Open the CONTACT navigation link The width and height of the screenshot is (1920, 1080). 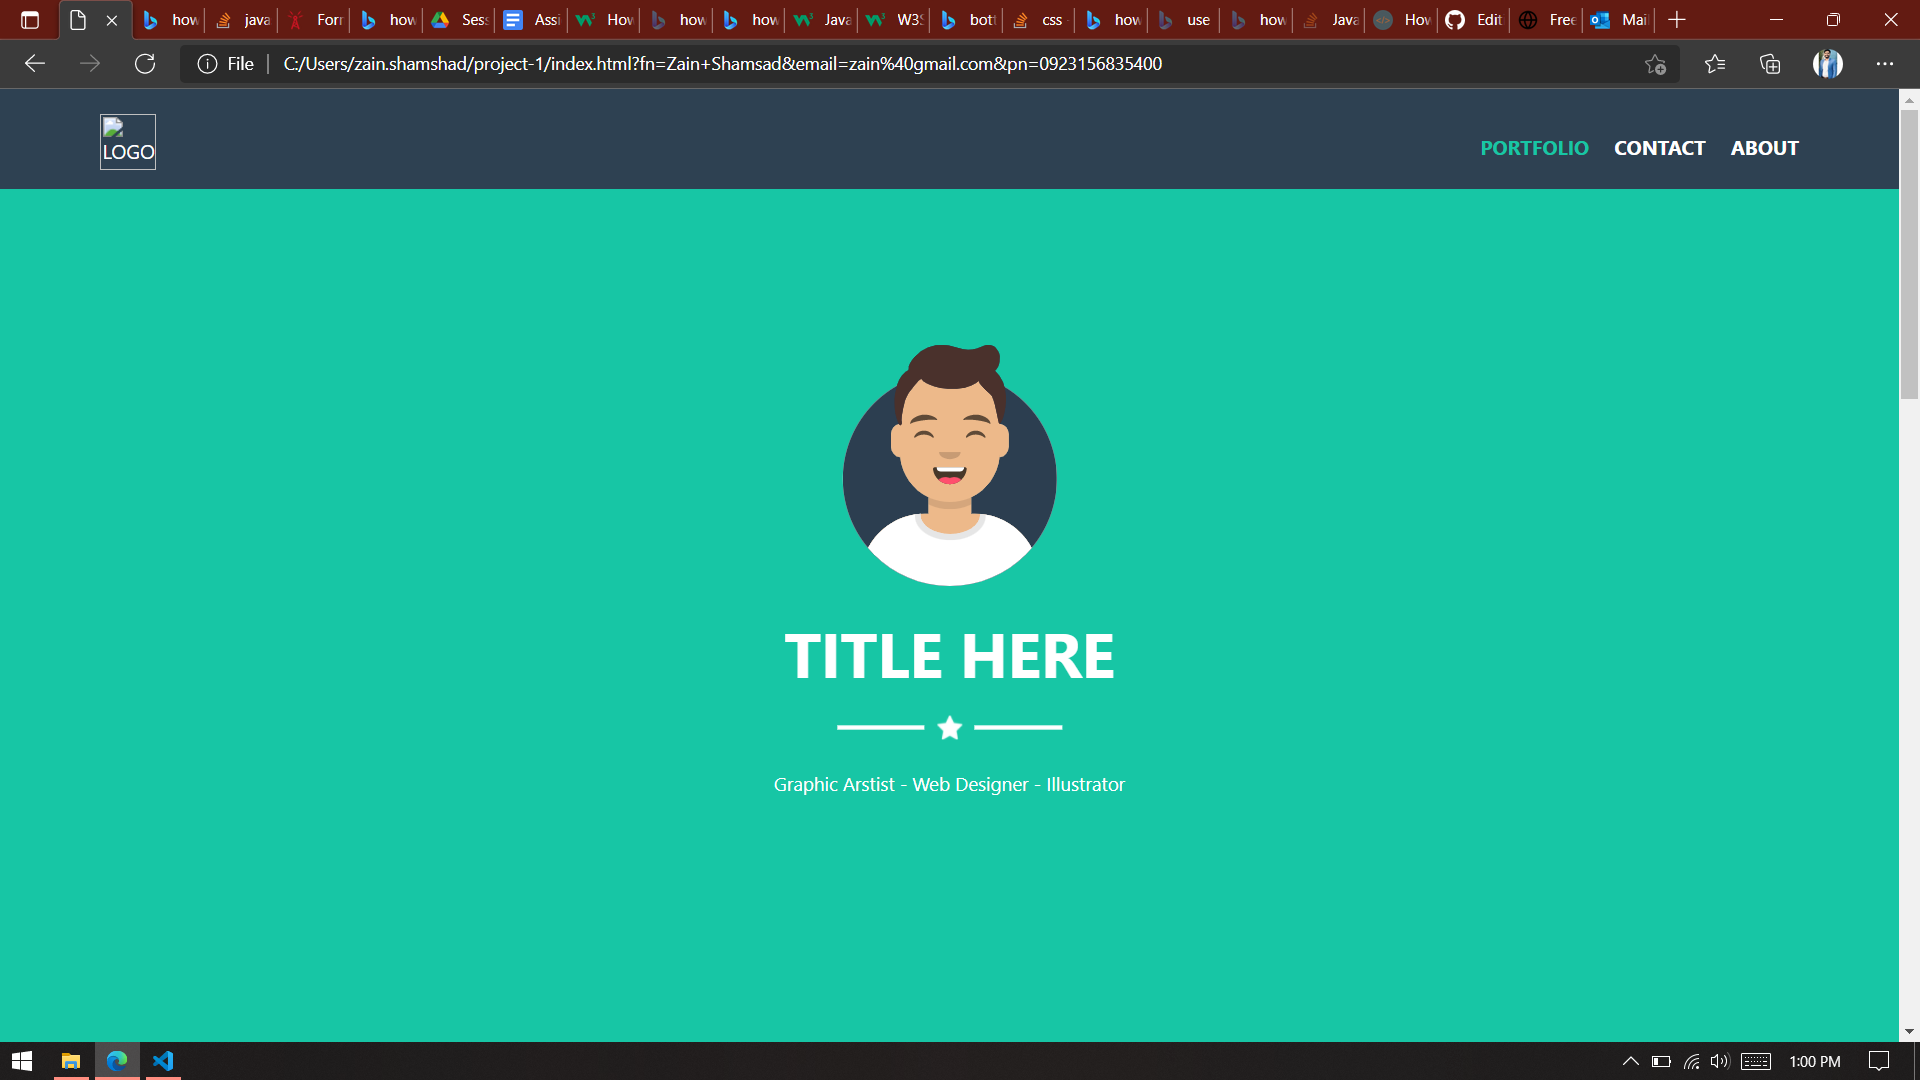click(x=1659, y=147)
